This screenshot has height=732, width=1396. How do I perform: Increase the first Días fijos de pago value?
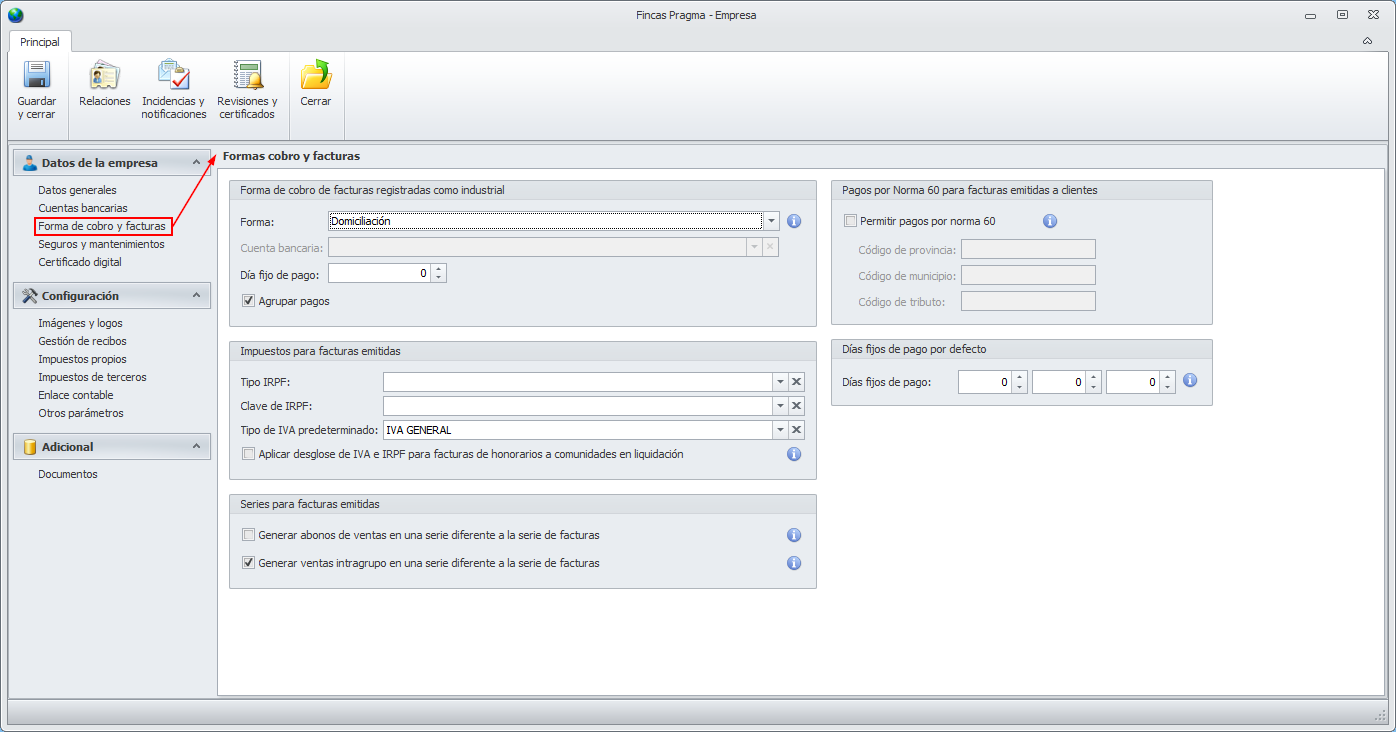[1019, 377]
